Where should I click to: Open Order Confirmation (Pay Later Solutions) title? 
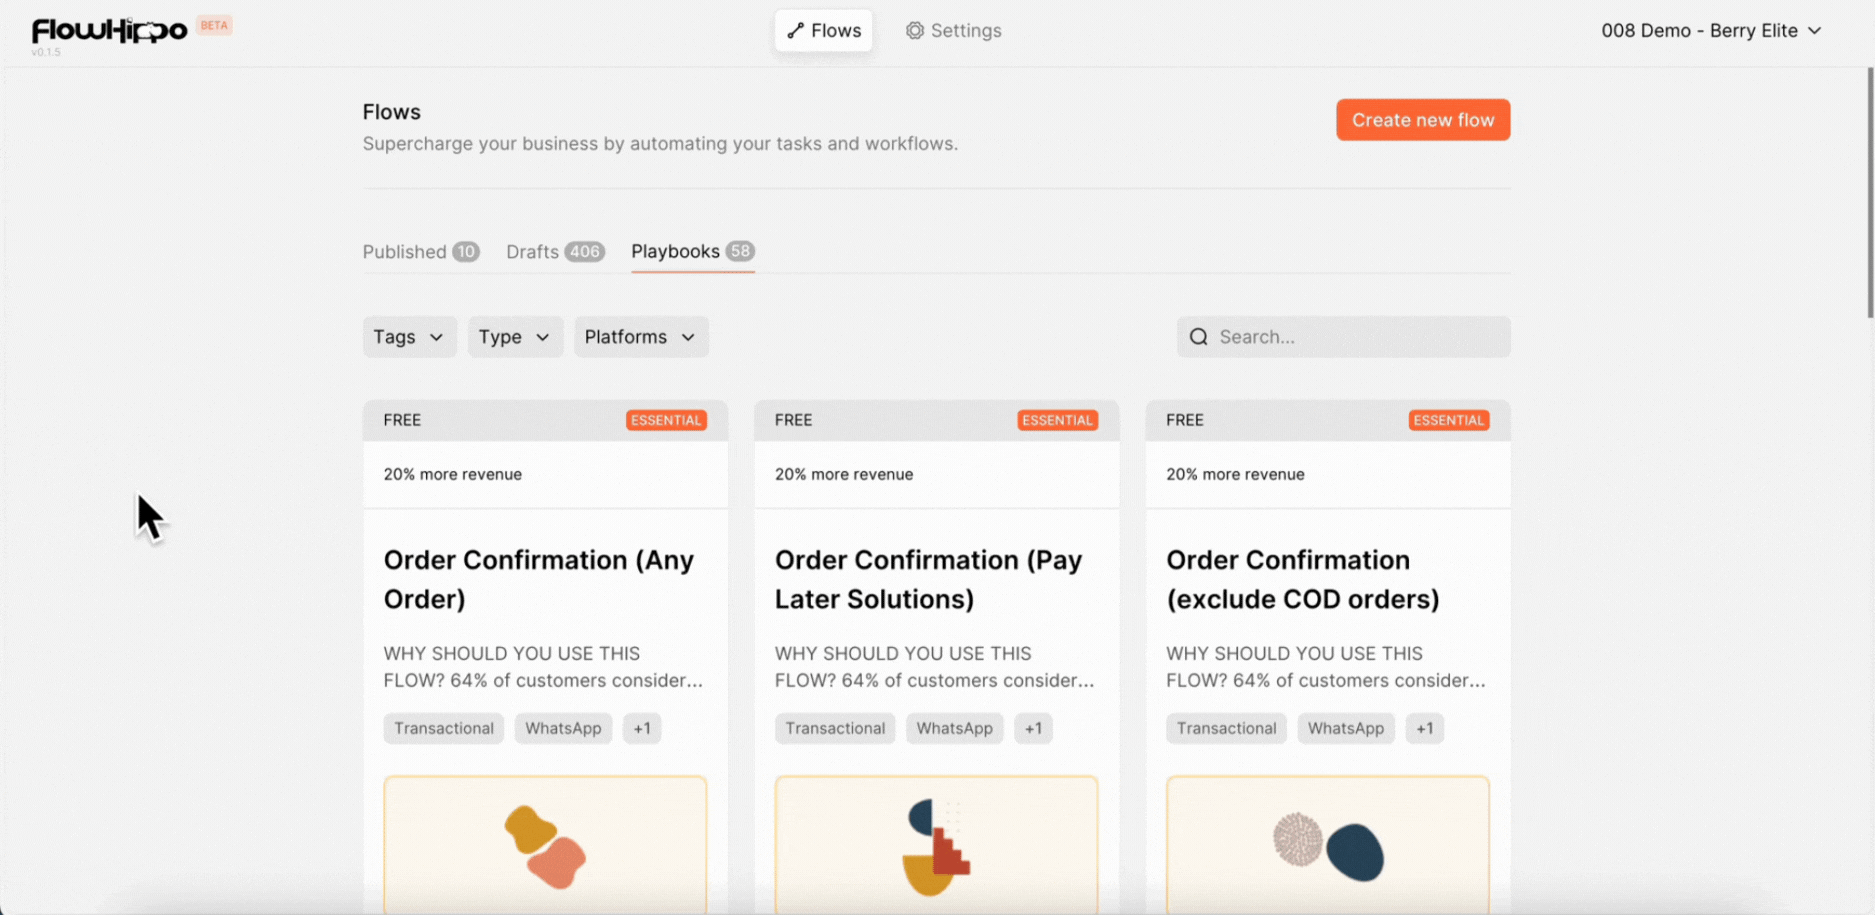(x=928, y=579)
